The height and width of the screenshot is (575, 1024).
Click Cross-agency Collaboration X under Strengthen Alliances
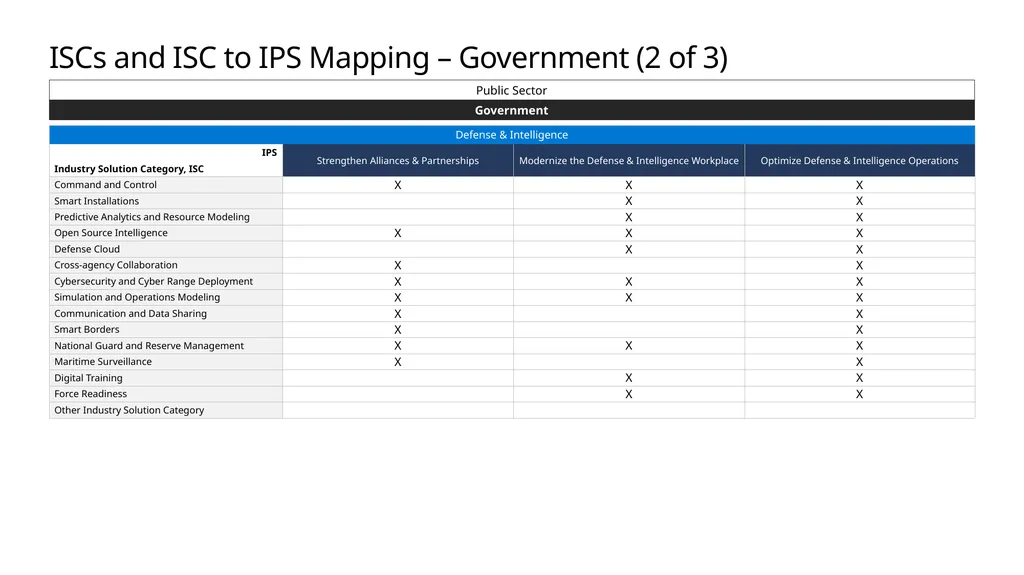(x=398, y=265)
